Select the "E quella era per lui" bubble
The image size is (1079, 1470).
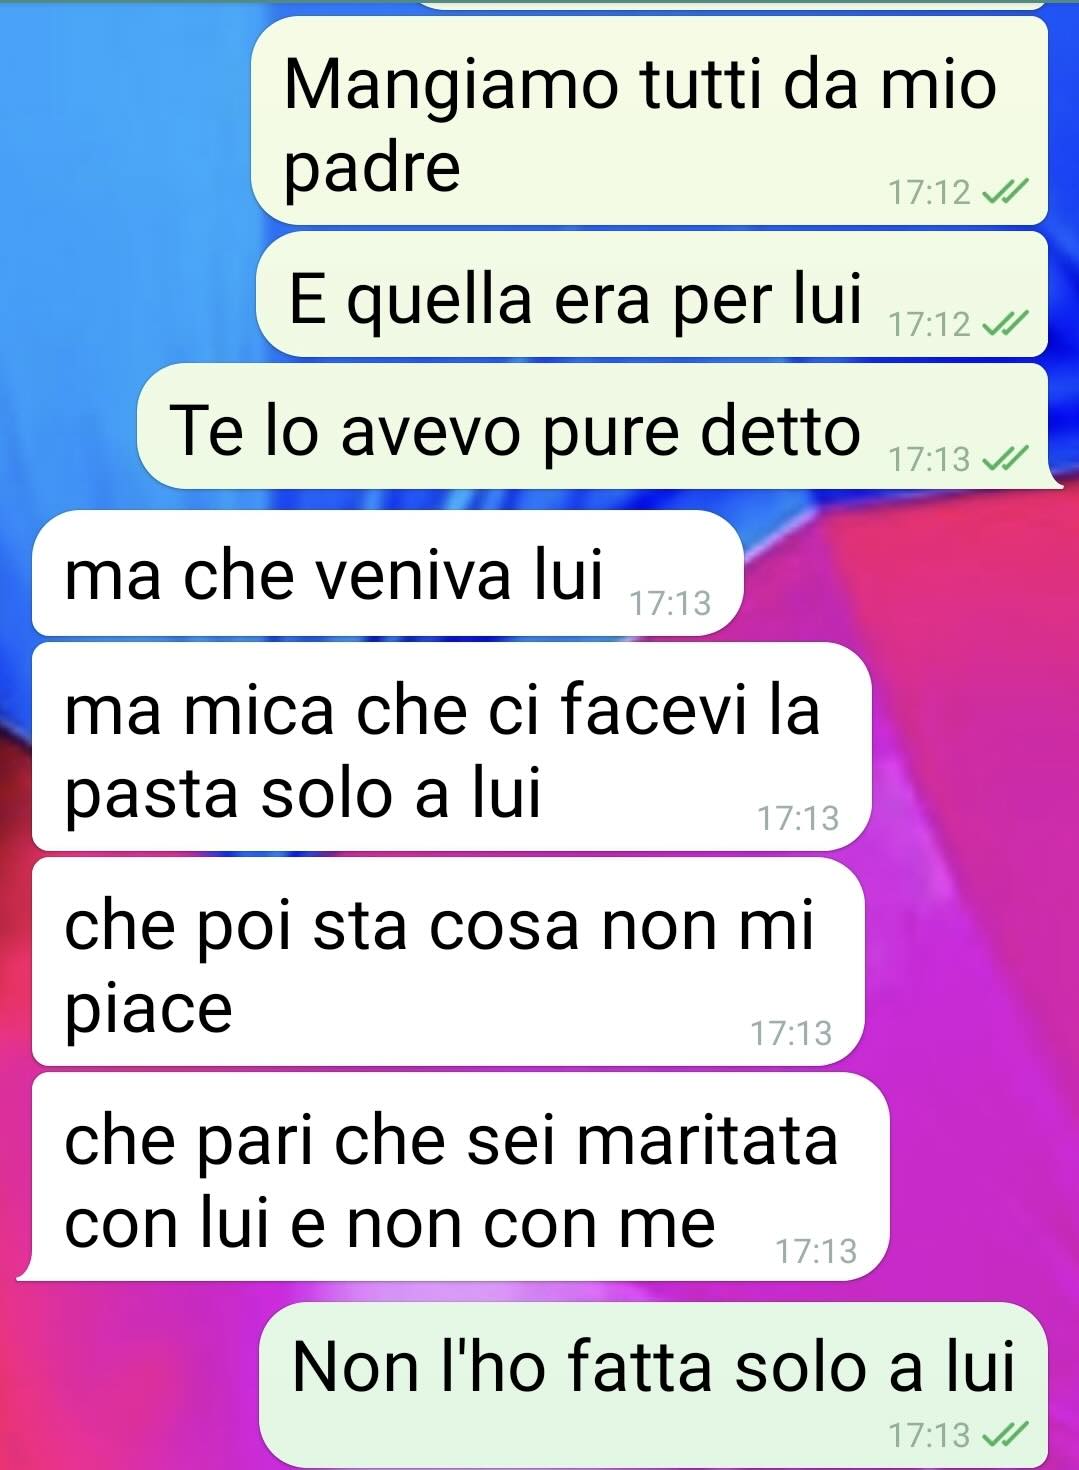pos(652,294)
